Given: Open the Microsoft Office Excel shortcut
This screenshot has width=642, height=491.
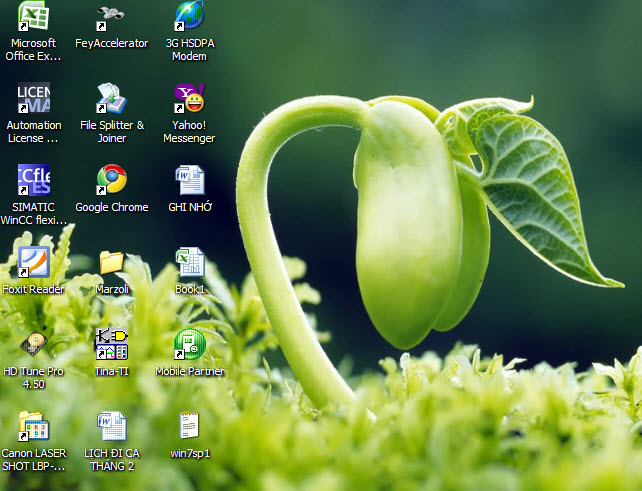Looking at the screenshot, I should point(33,17).
